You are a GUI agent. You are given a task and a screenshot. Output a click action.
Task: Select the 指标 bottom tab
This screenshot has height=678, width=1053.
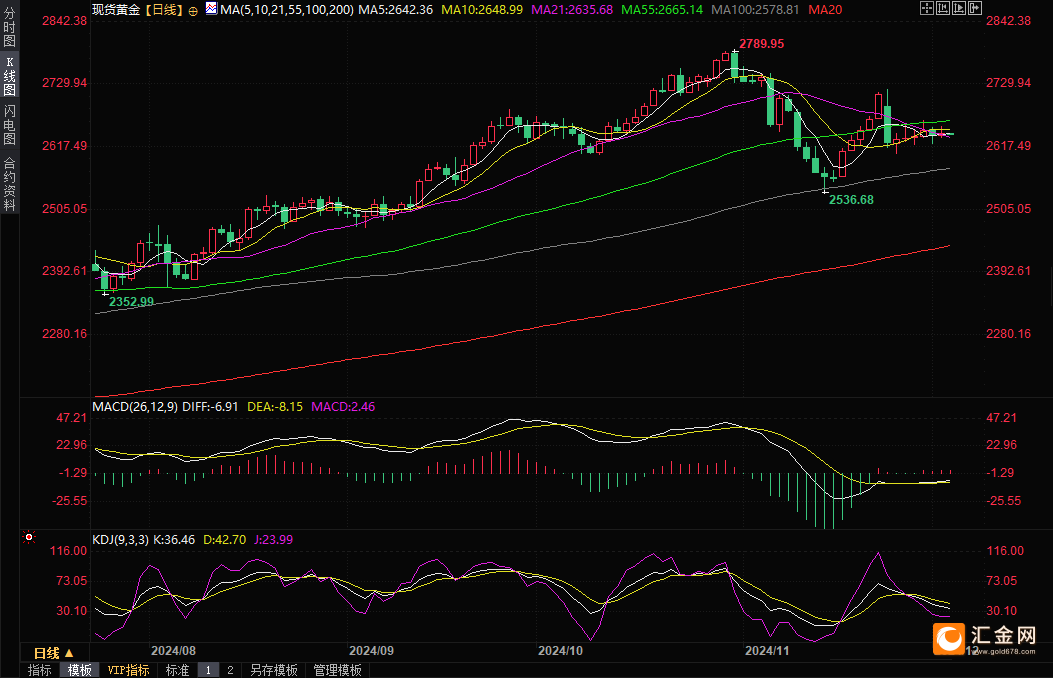40,670
